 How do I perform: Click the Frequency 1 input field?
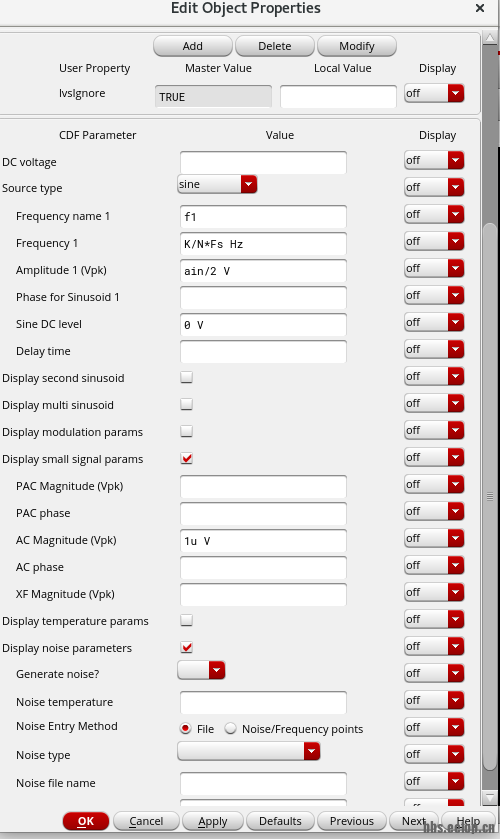pos(263,244)
